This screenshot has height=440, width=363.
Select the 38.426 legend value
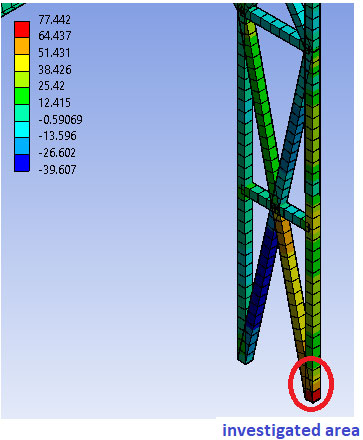55,70
